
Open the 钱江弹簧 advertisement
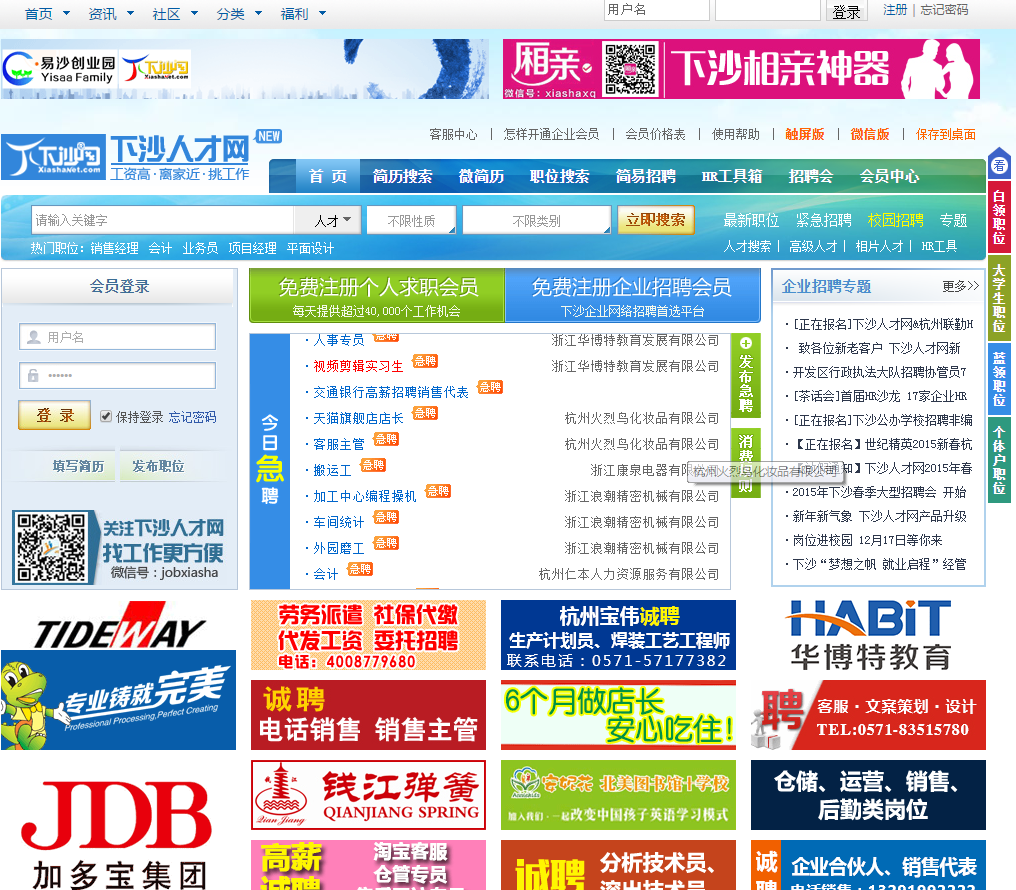click(368, 795)
